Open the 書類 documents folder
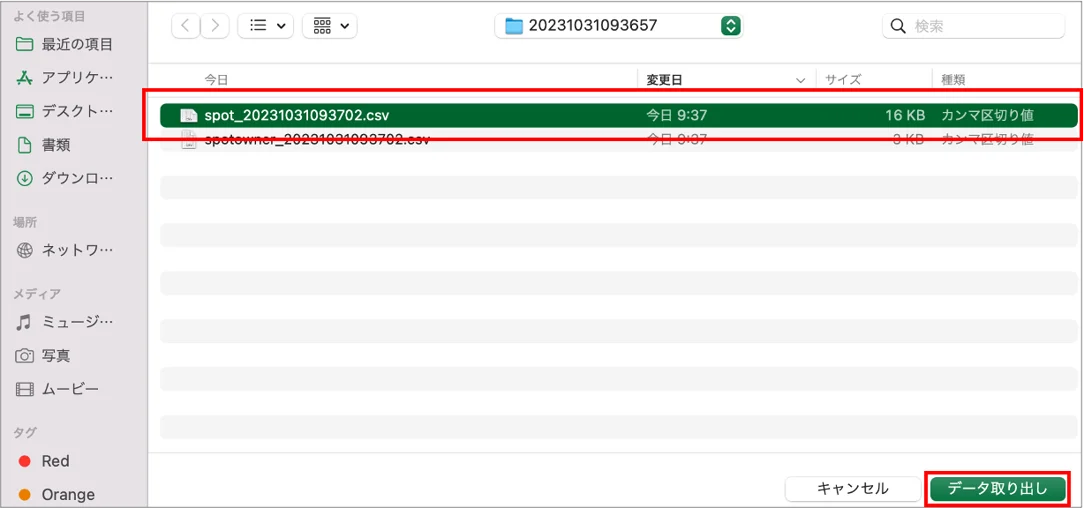Viewport: 1084px width, 508px height. (43, 145)
